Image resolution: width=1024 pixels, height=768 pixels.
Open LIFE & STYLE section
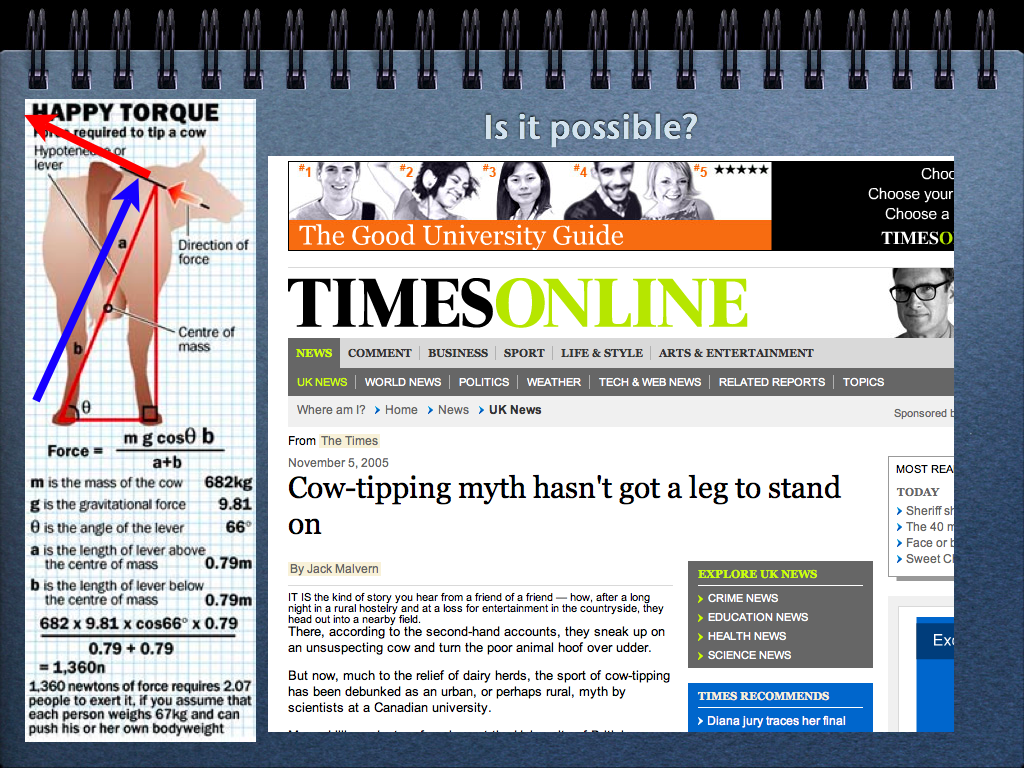coord(601,353)
